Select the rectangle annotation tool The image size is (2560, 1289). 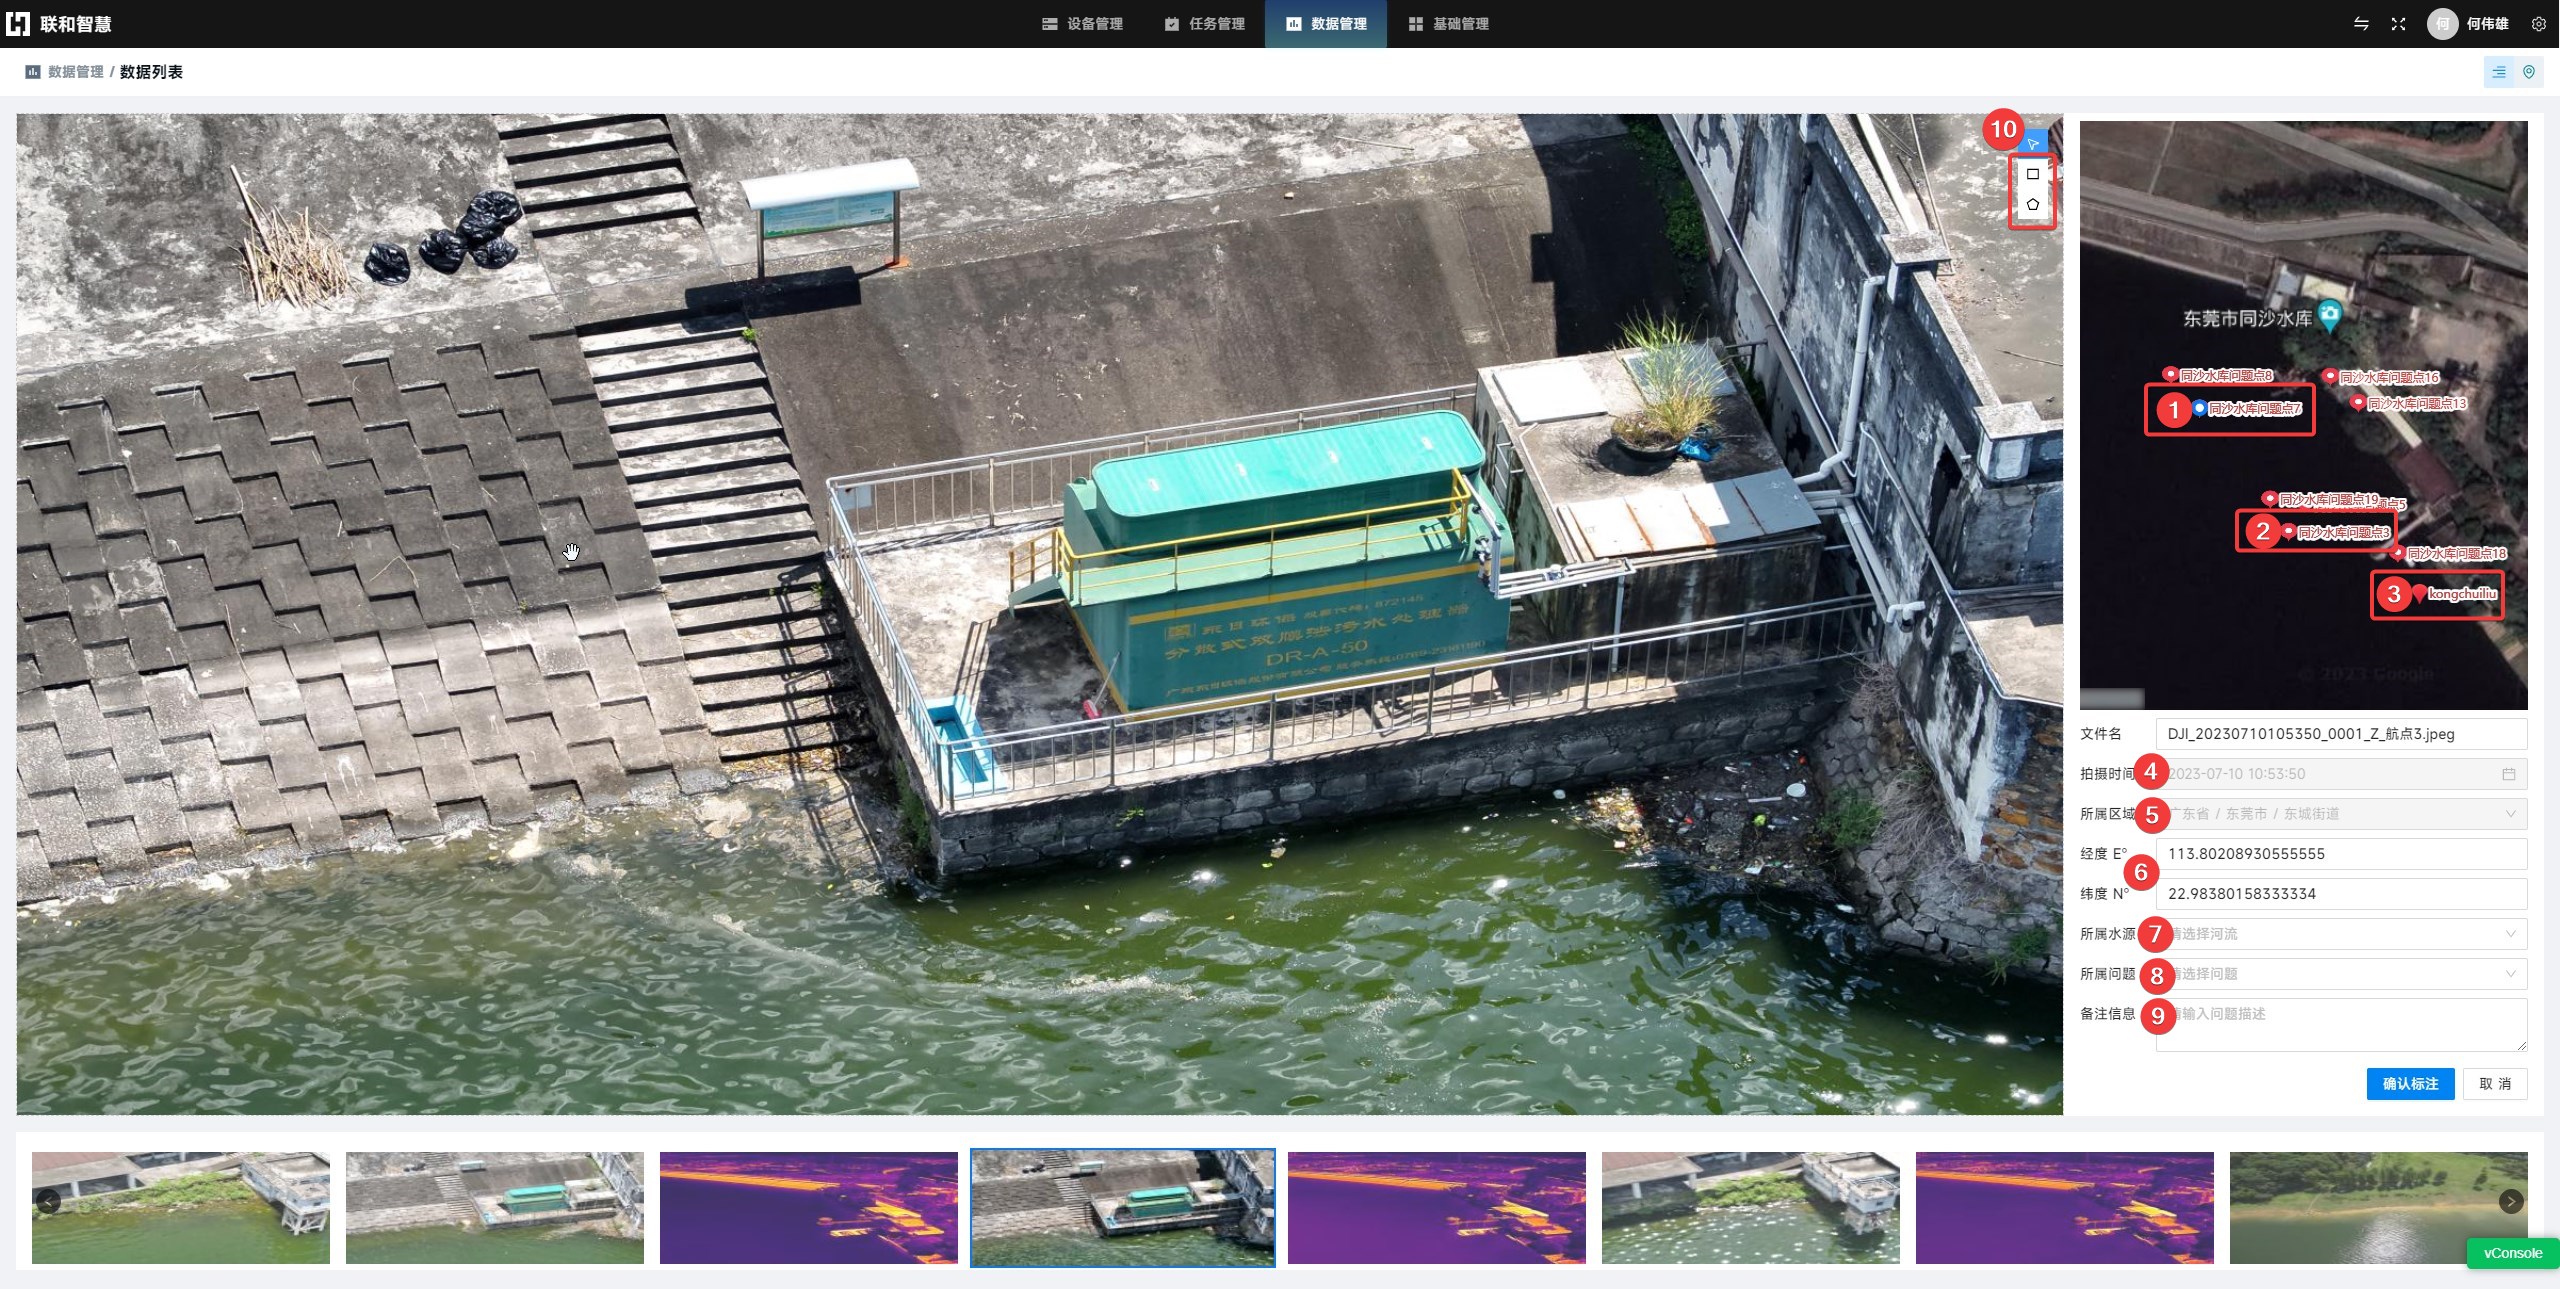click(2033, 174)
